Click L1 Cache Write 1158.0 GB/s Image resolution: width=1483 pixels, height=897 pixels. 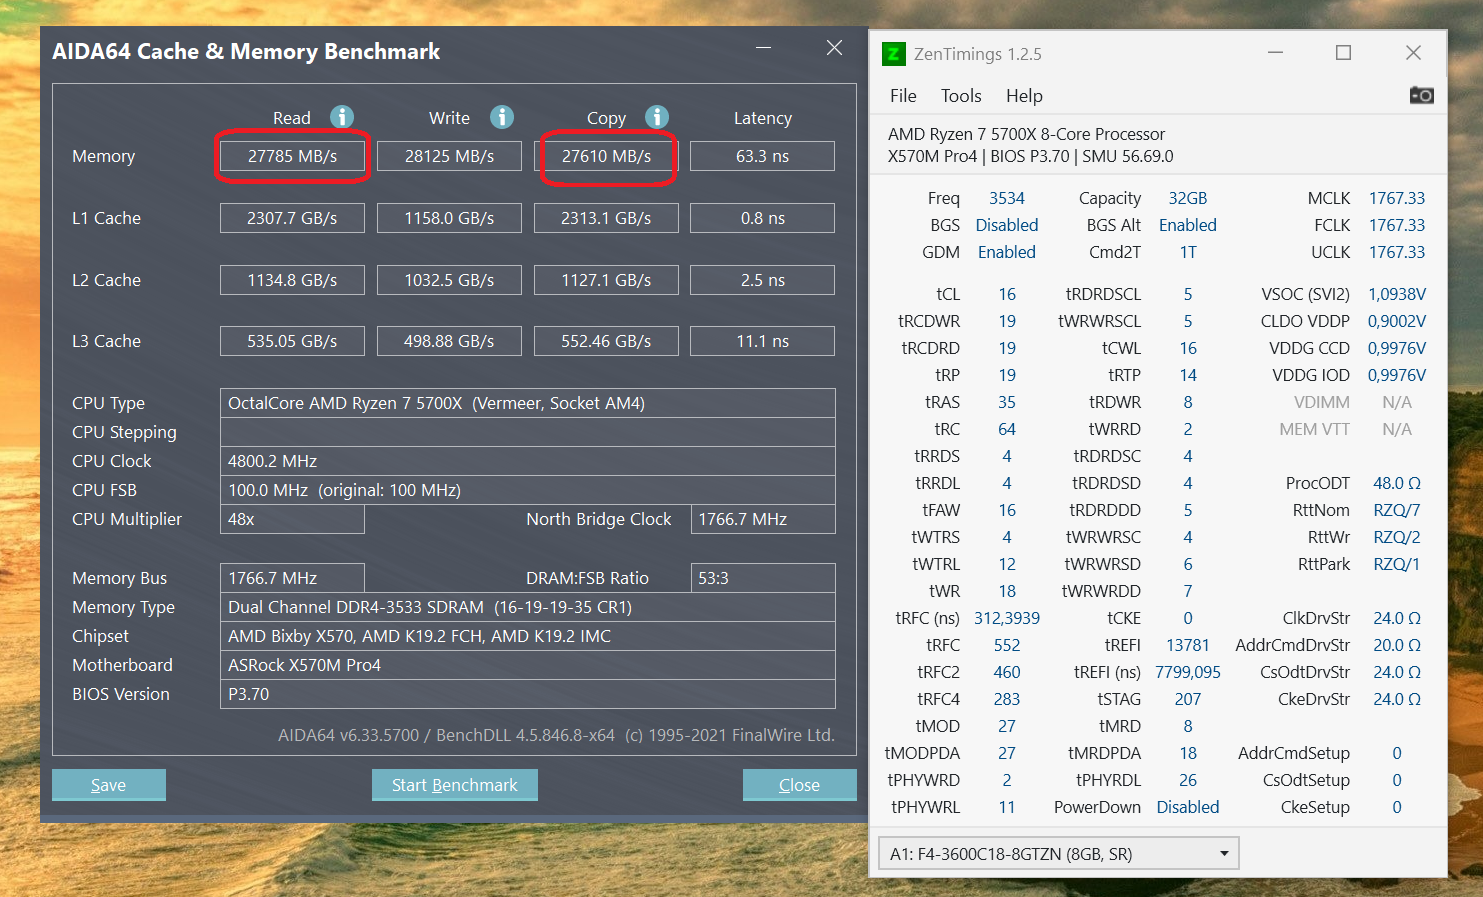449,218
